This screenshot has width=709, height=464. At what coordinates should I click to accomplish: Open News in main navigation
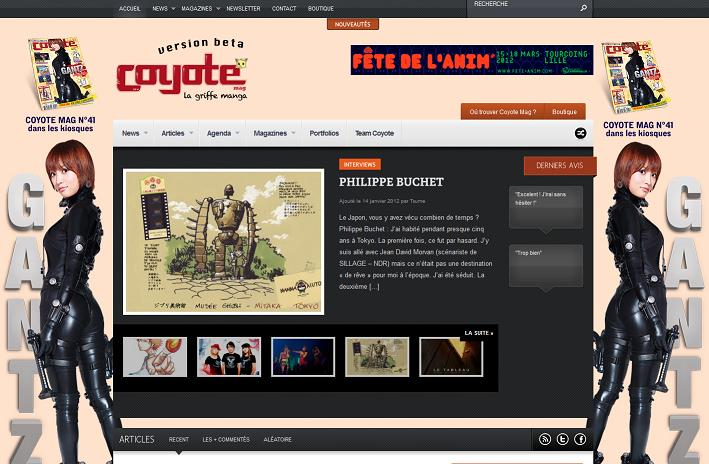tap(131, 133)
